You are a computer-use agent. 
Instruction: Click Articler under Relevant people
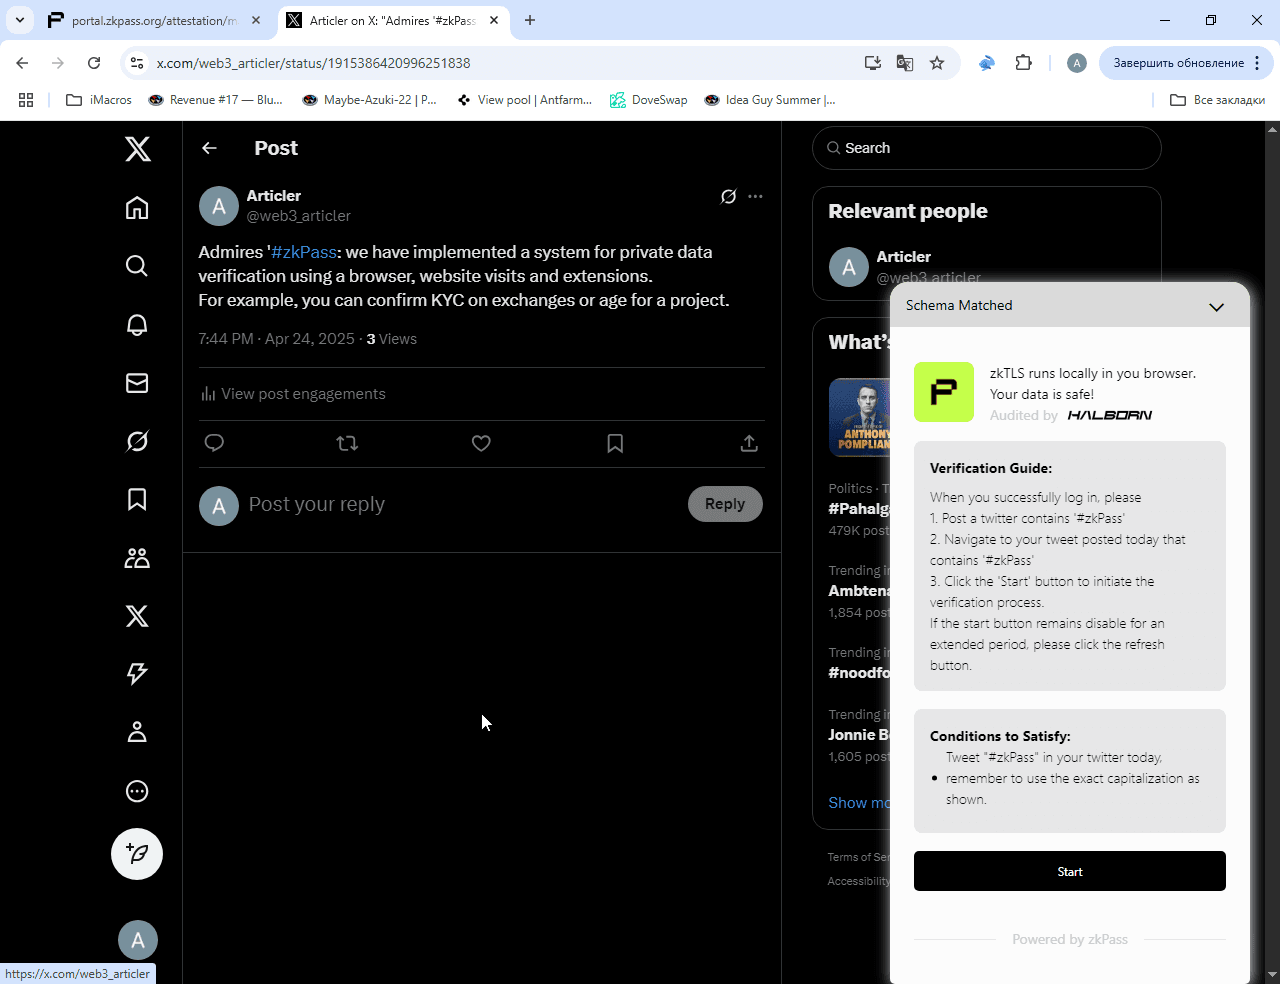(904, 257)
